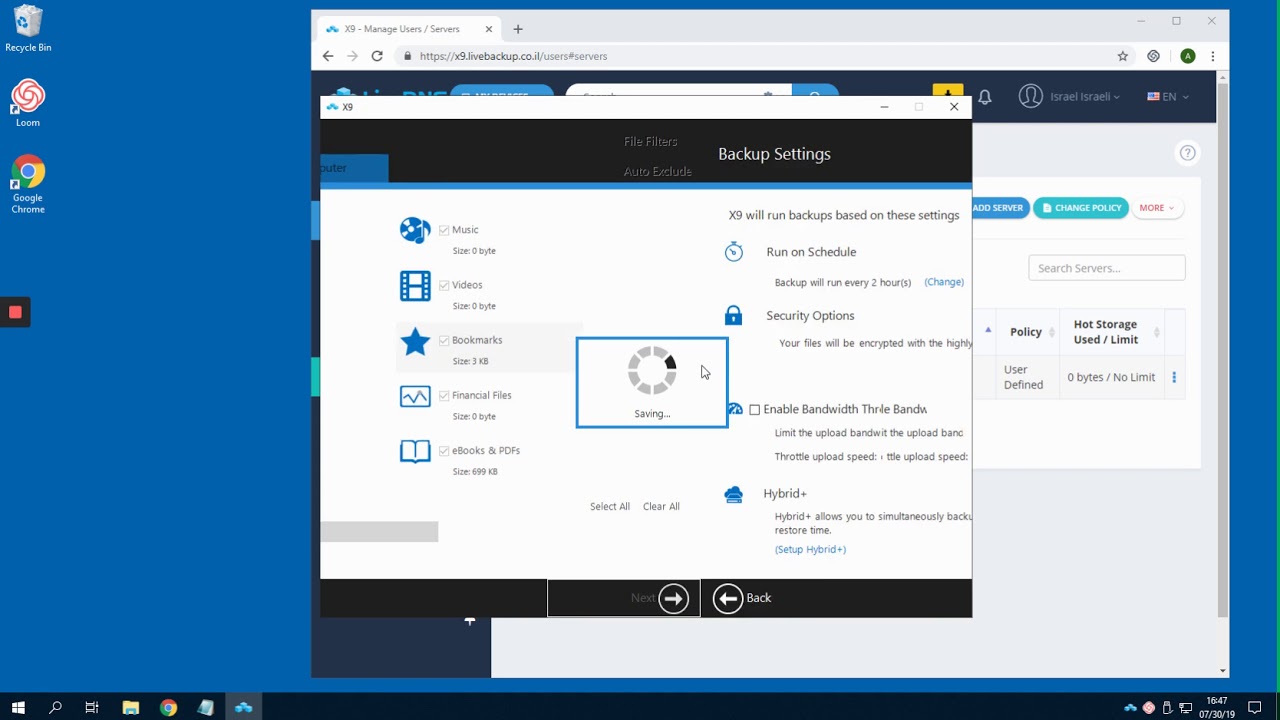
Task: Open the EN language dropdown
Action: tap(1168, 97)
